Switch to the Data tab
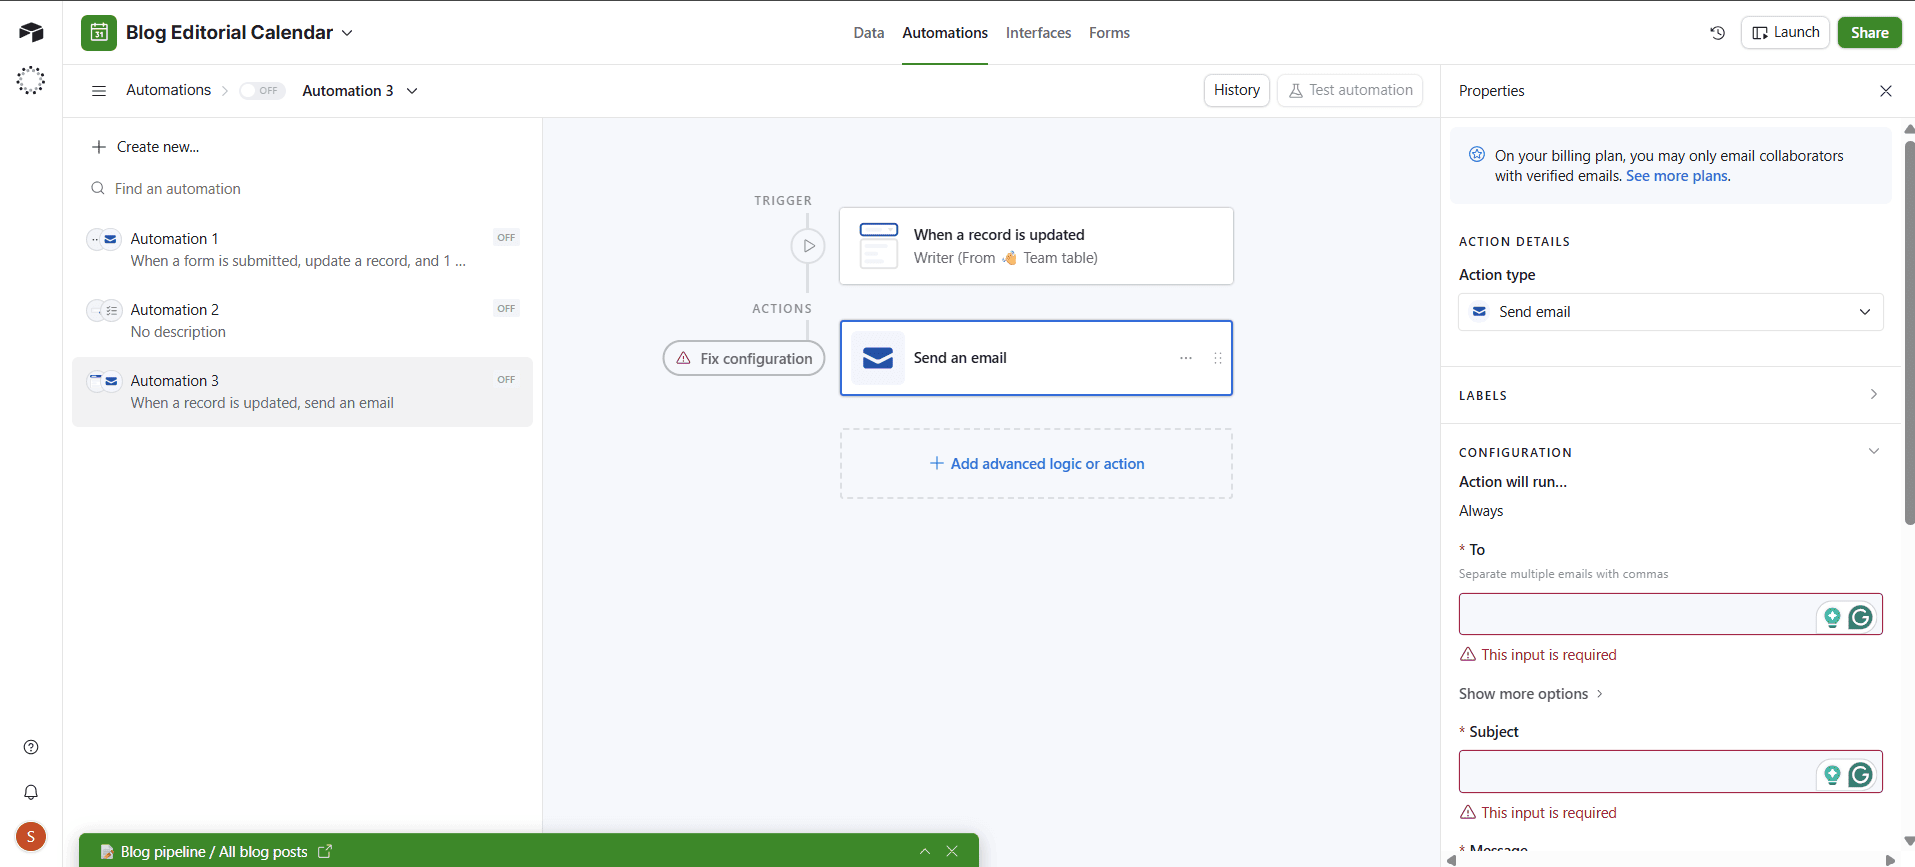The width and height of the screenshot is (1915, 867). coord(868,33)
